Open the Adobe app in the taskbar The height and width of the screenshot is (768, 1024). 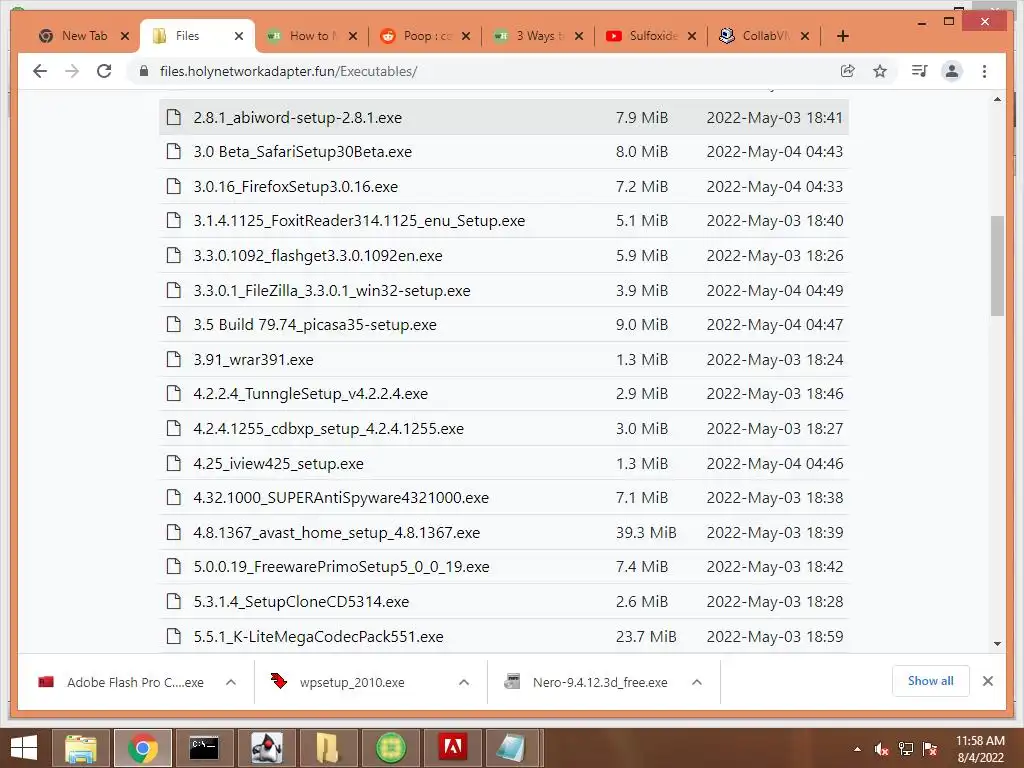[453, 748]
